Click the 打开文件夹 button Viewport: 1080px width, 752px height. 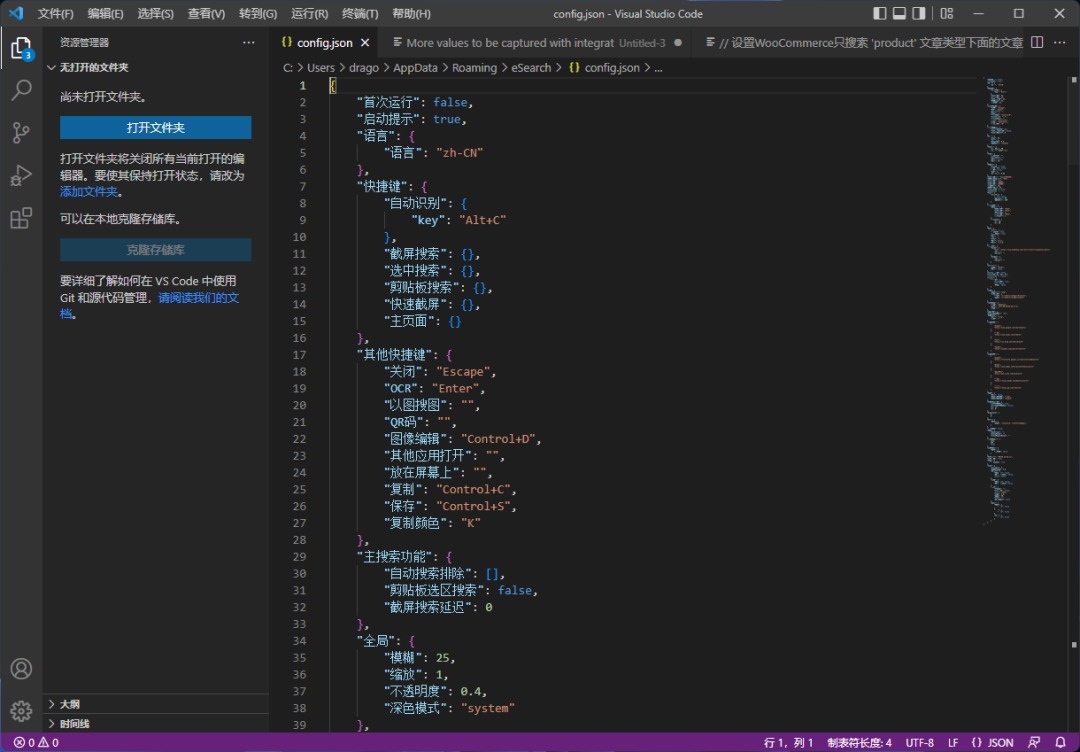[155, 128]
